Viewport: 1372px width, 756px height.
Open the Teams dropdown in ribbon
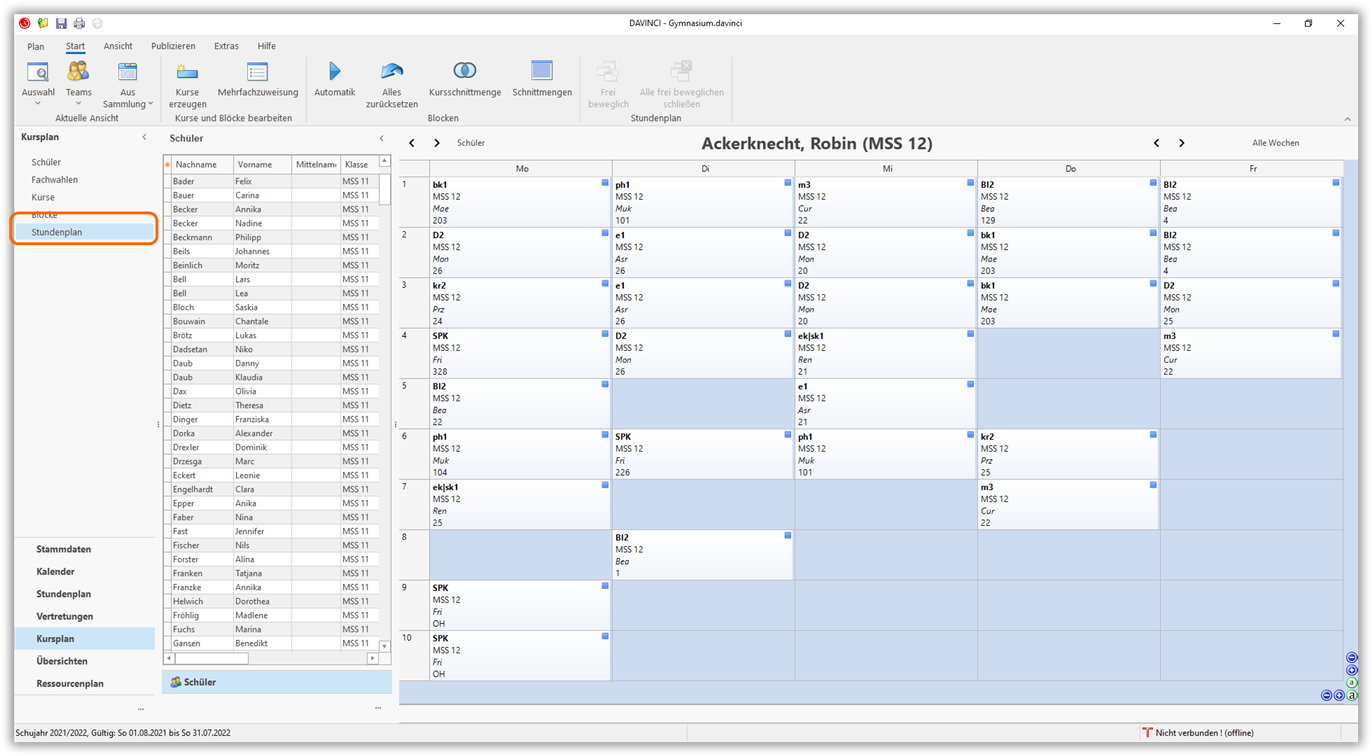click(x=78, y=103)
